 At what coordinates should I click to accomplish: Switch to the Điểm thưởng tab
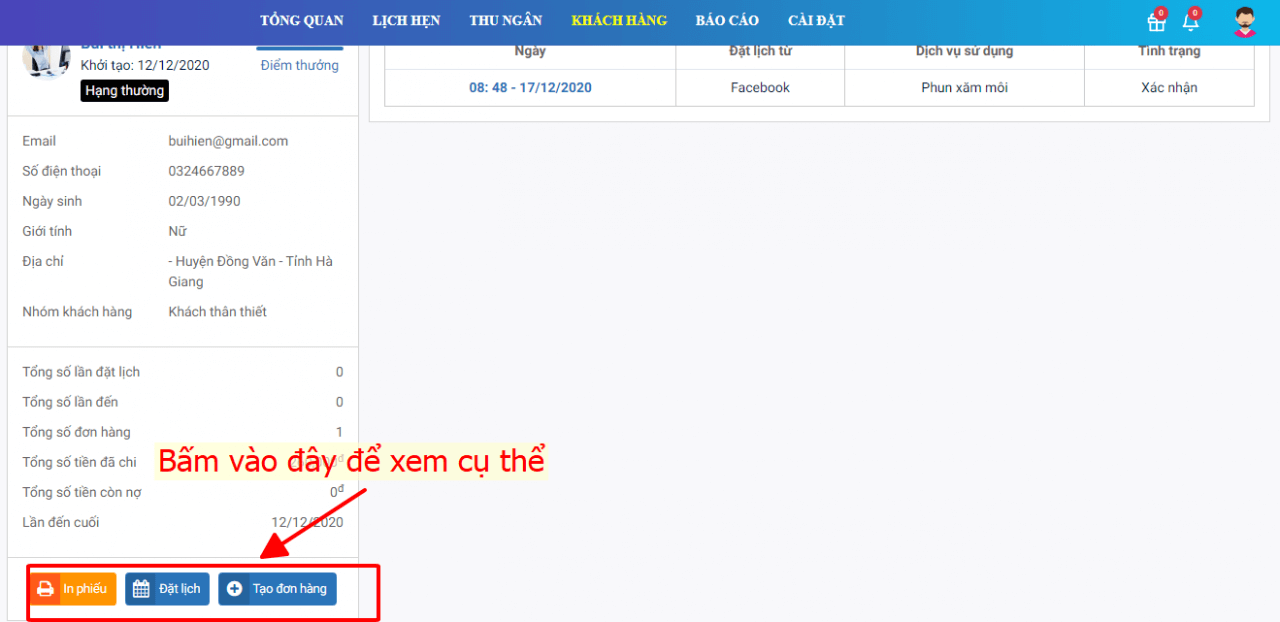coord(299,65)
